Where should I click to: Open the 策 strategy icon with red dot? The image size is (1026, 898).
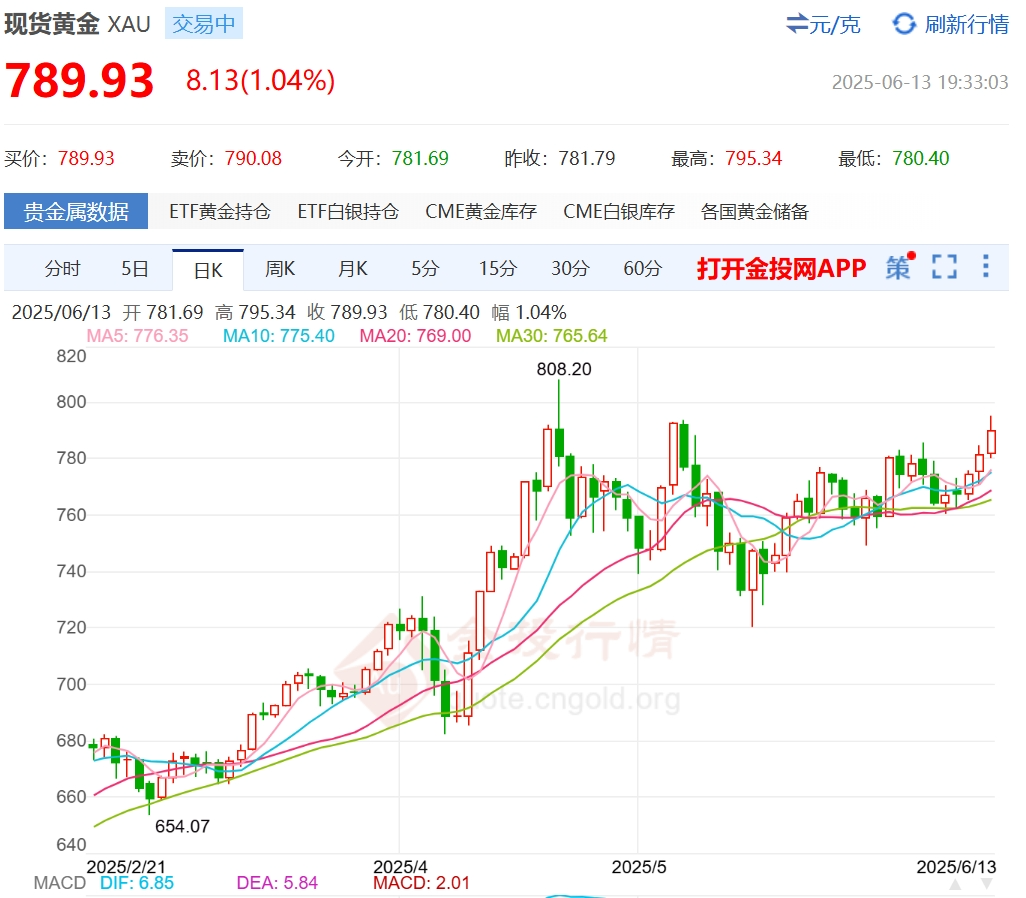(x=900, y=267)
